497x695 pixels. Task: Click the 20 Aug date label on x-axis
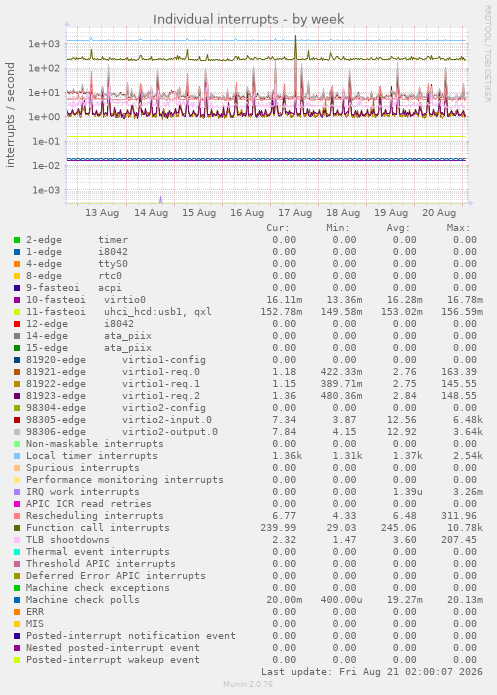439,213
